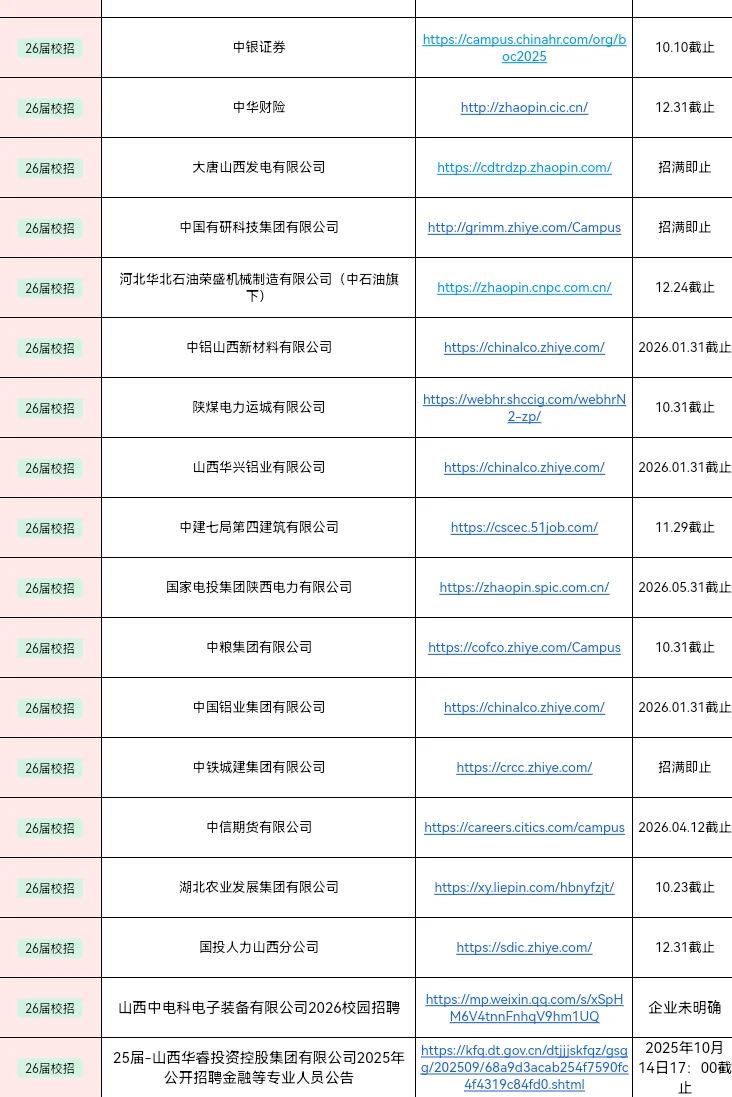Click the 国家电投集团陕西电力有限公司 cell
The width and height of the screenshot is (732, 1097).
pos(259,588)
